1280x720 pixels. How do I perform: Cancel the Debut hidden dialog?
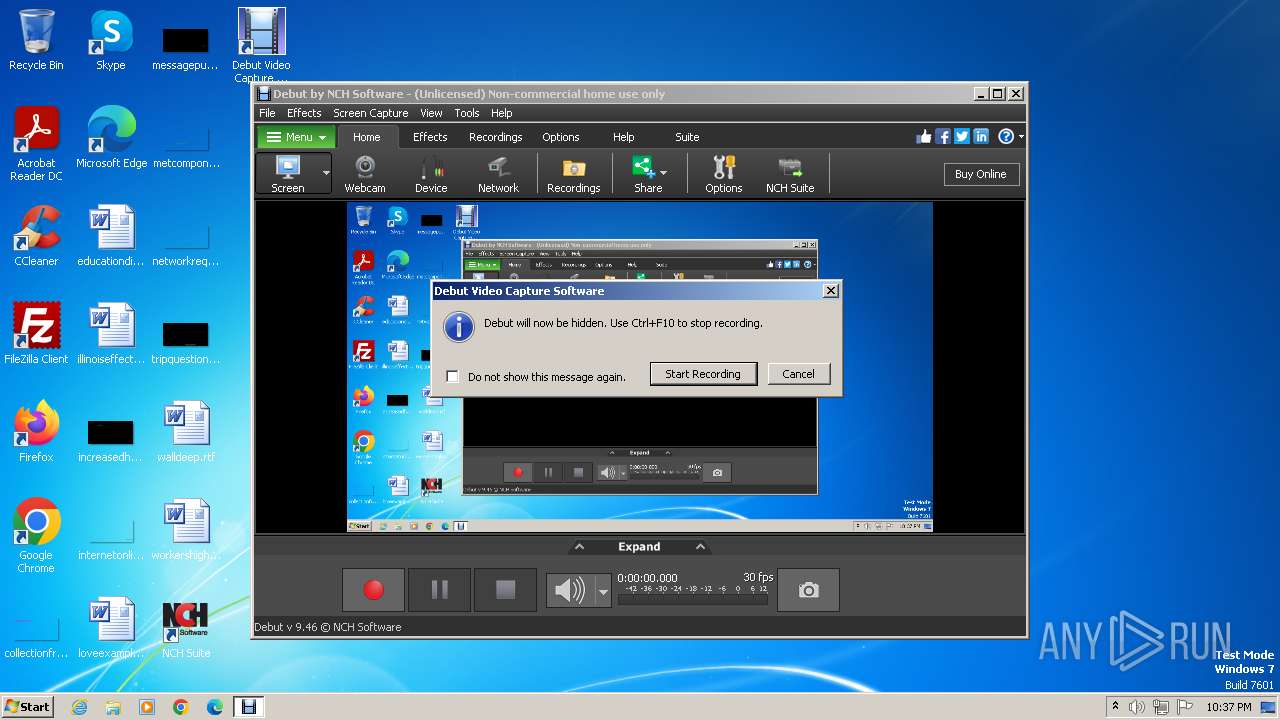[798, 374]
